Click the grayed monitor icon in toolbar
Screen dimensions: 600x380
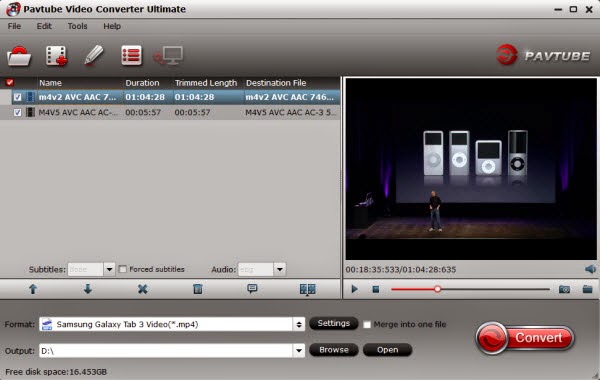(168, 56)
